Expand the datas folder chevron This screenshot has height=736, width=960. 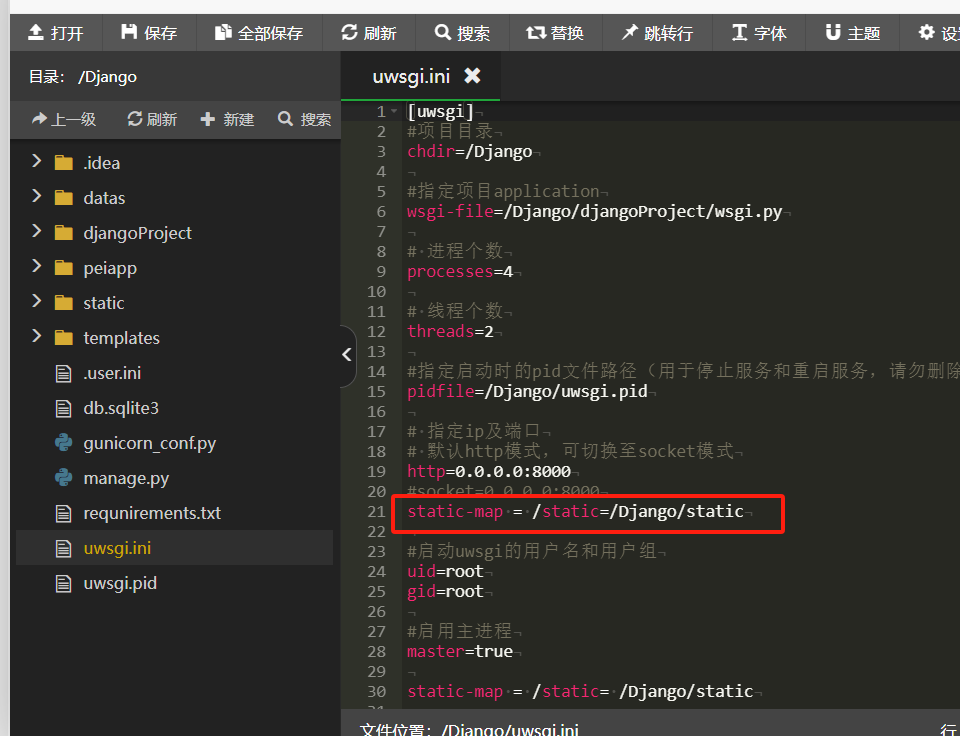point(37,196)
